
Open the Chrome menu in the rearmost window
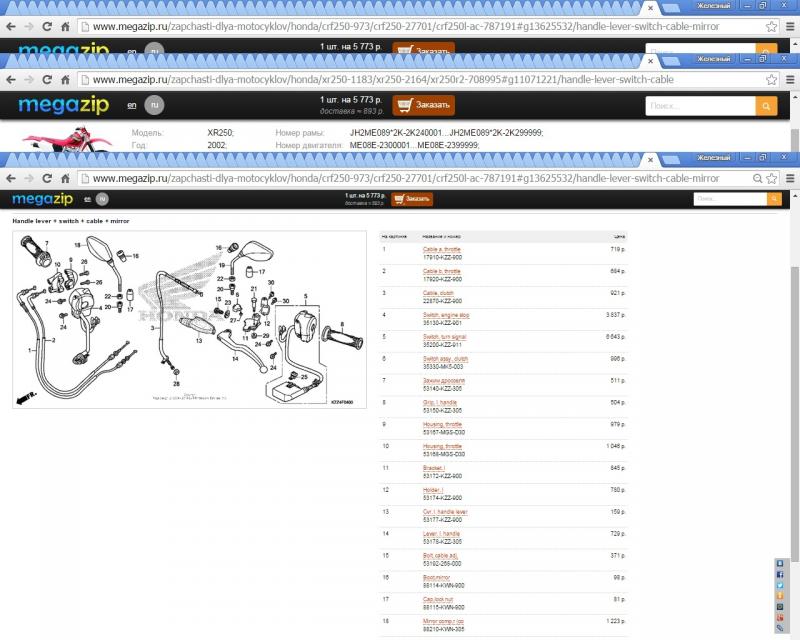click(790, 27)
